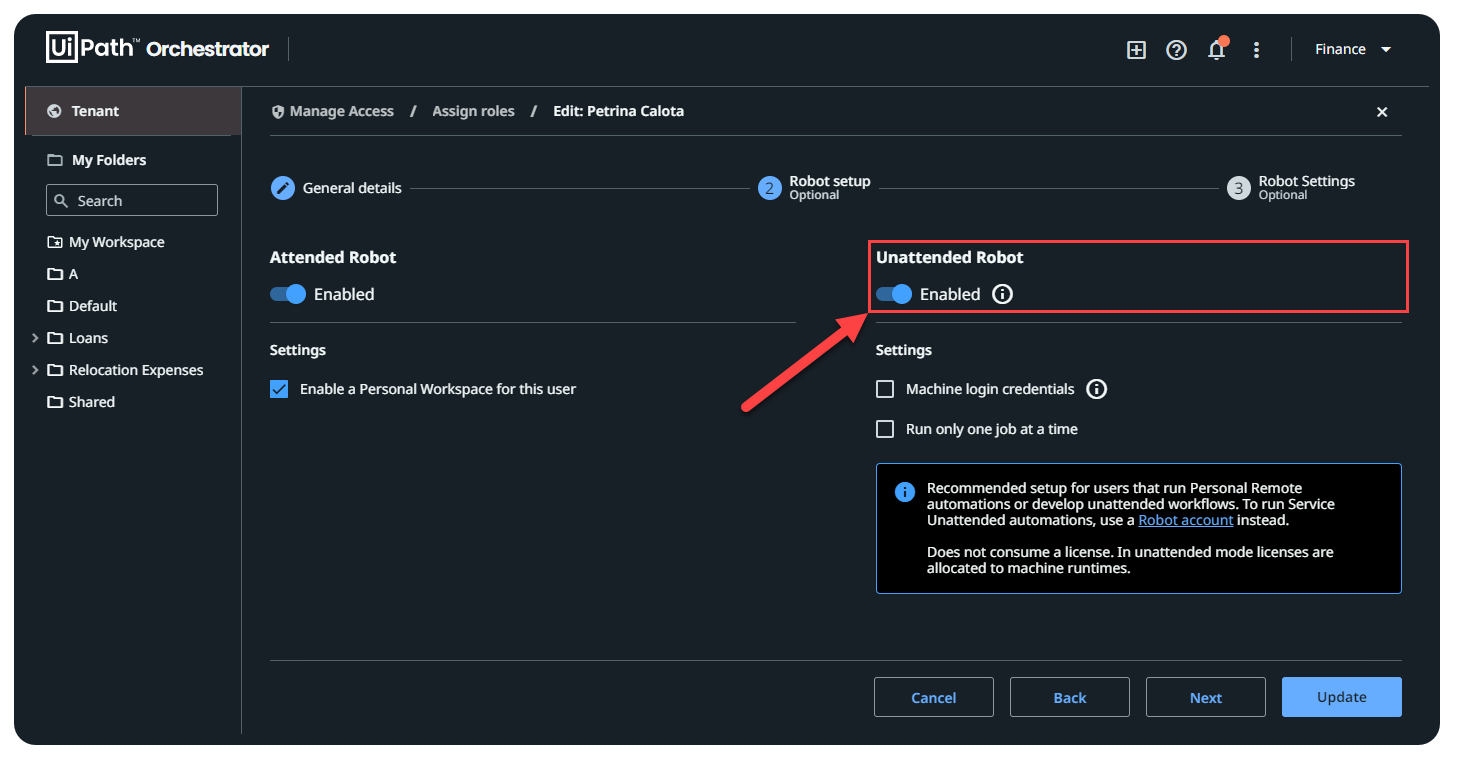Screen dimensions: 1463x759
Task: Toggle the Attended Robot switch
Action: point(287,294)
